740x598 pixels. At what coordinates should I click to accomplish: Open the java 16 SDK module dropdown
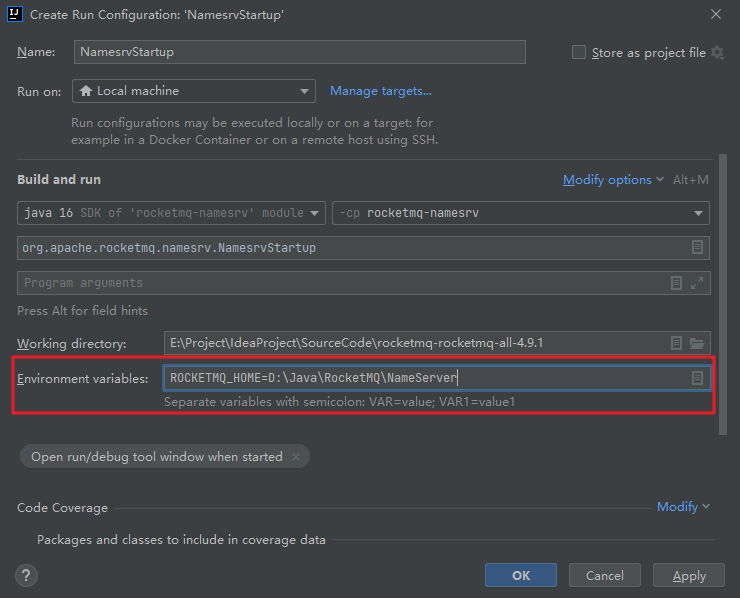click(x=171, y=213)
